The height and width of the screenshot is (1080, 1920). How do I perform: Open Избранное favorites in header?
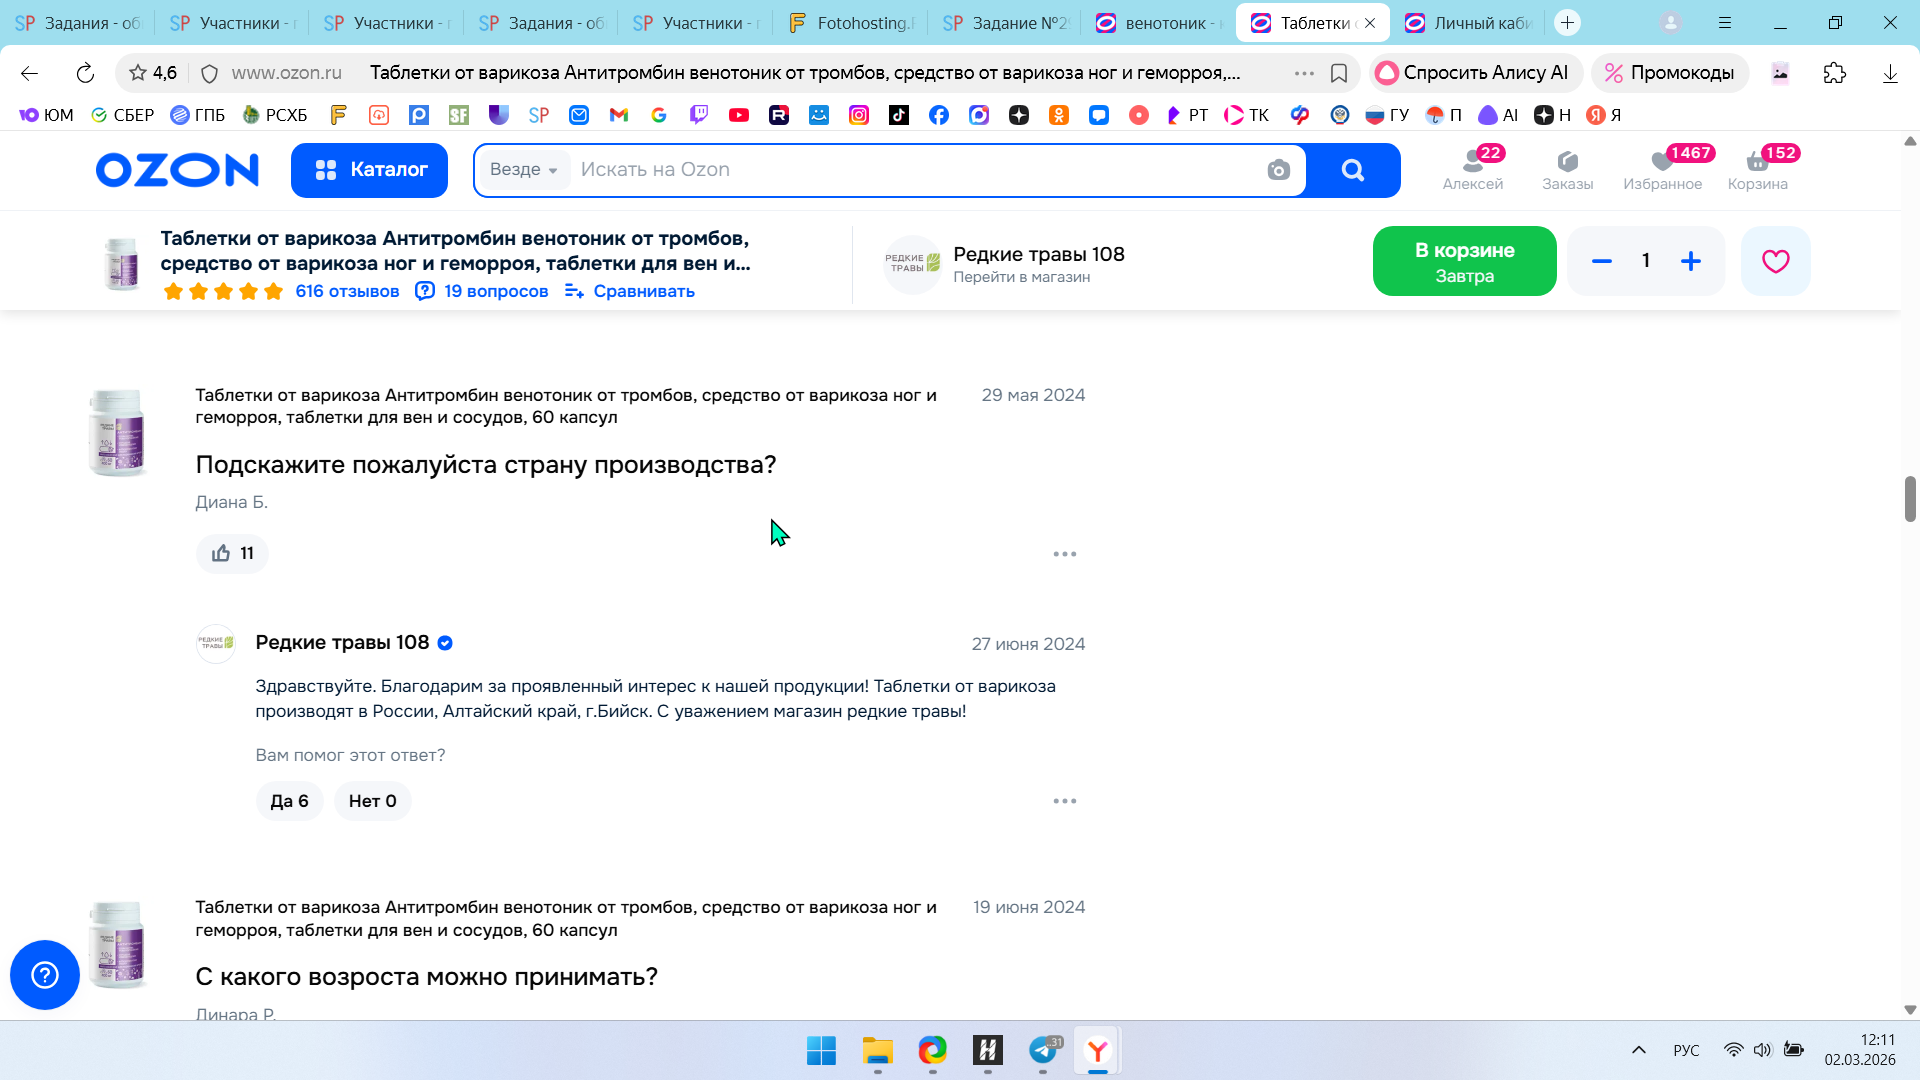point(1662,169)
